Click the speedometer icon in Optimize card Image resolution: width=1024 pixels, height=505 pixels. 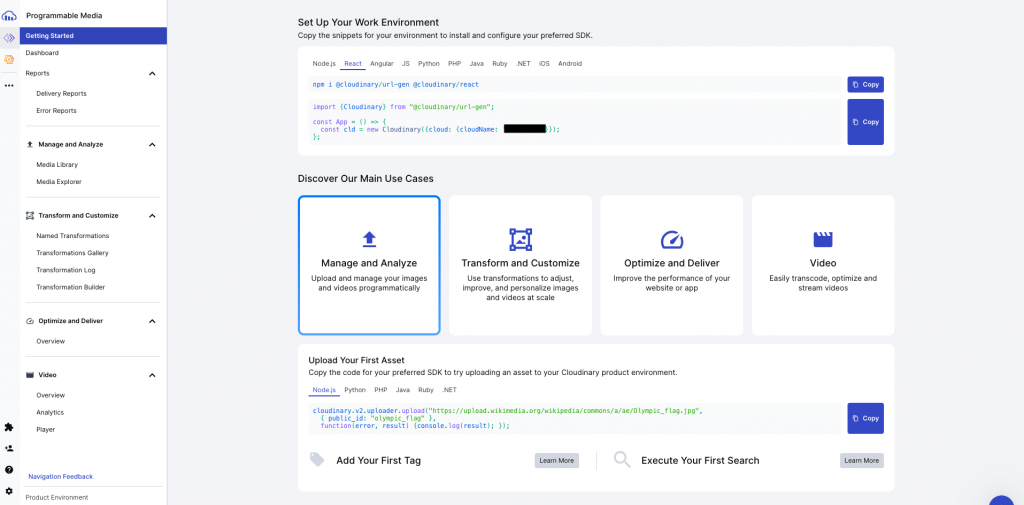672,240
